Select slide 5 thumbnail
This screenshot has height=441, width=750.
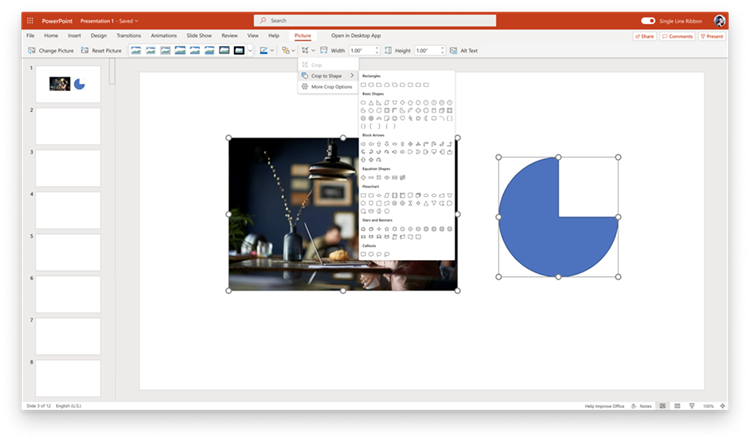(x=68, y=252)
